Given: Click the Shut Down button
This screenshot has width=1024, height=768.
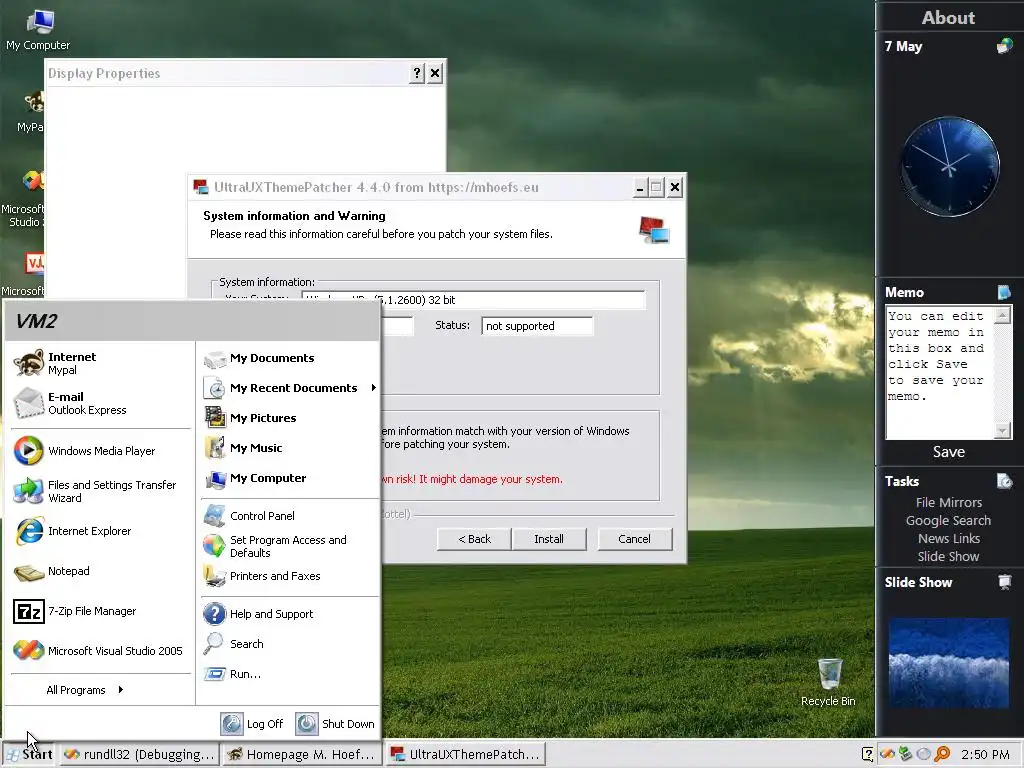Looking at the screenshot, I should click(x=335, y=724).
